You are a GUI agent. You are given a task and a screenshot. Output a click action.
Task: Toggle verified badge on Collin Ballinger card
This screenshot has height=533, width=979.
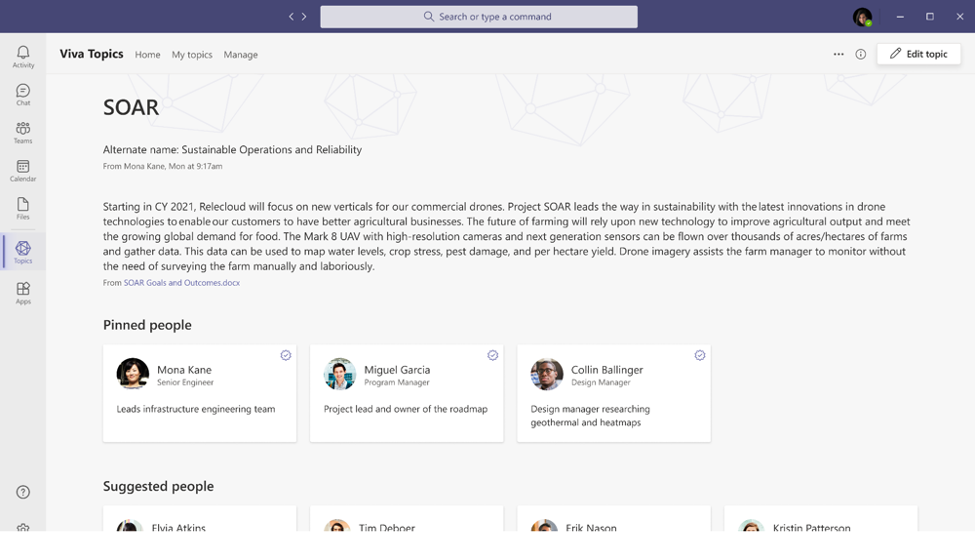(x=700, y=355)
